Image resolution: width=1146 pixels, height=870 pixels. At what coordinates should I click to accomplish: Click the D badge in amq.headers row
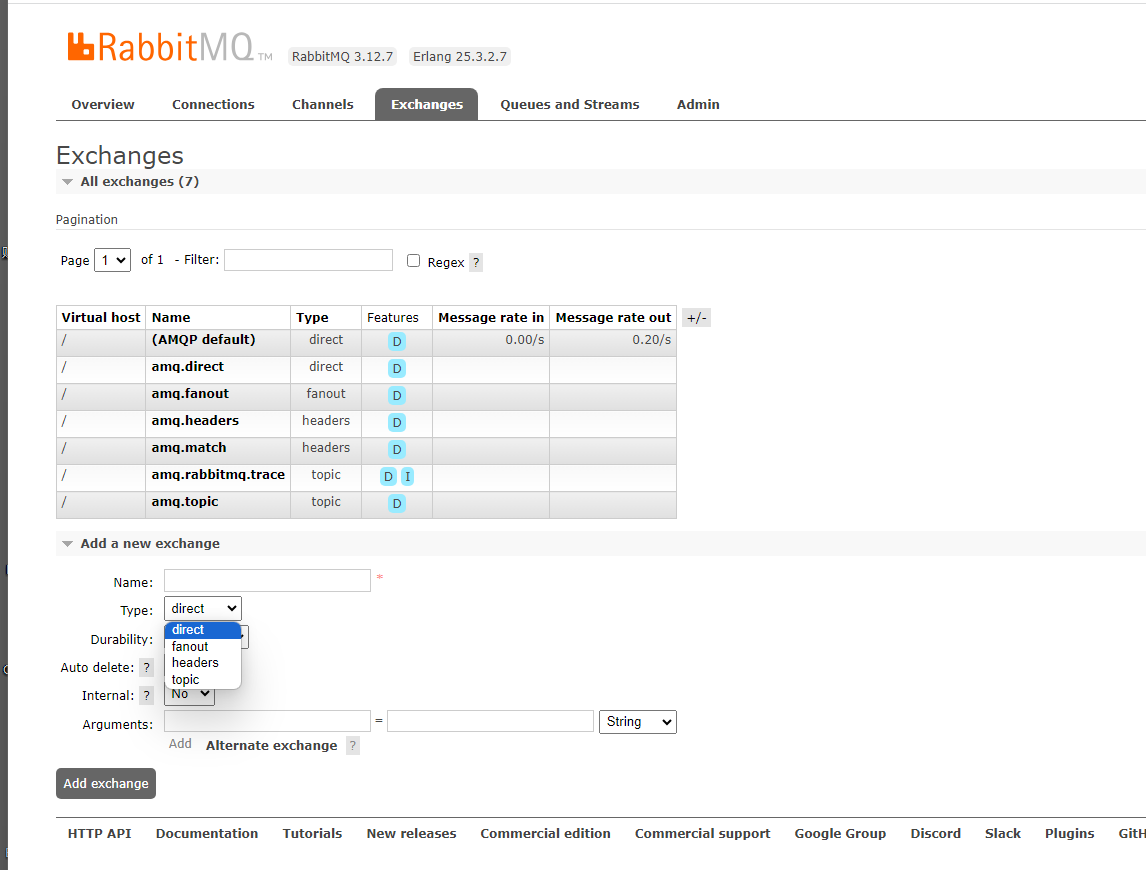(397, 423)
